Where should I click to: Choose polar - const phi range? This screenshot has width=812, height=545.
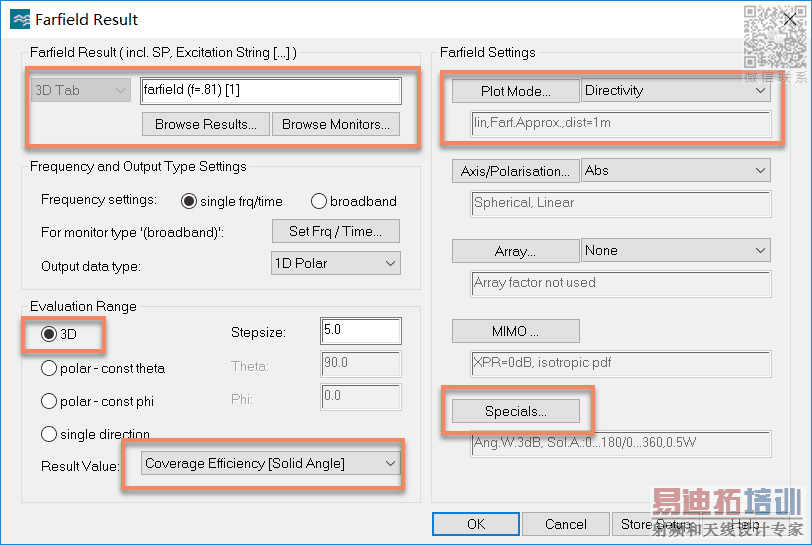[97, 401]
